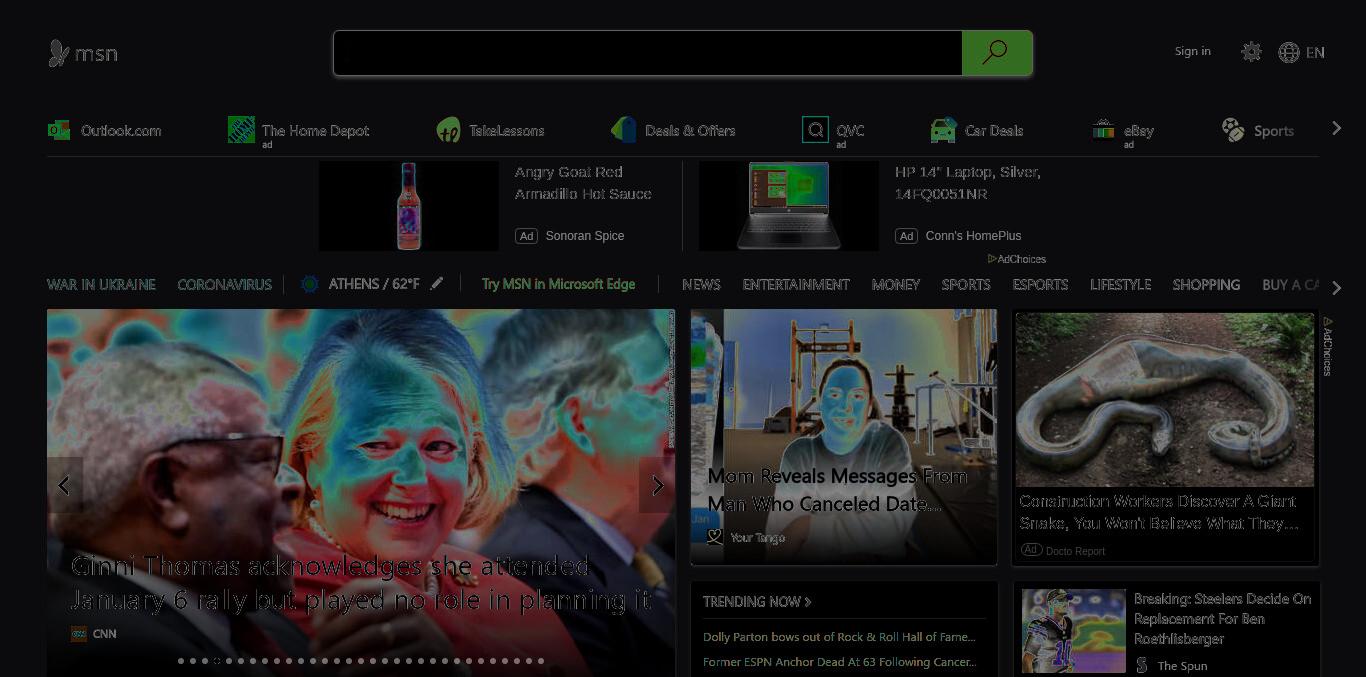
Task: Click the Angry Goat hot sauce image
Action: [x=408, y=206]
